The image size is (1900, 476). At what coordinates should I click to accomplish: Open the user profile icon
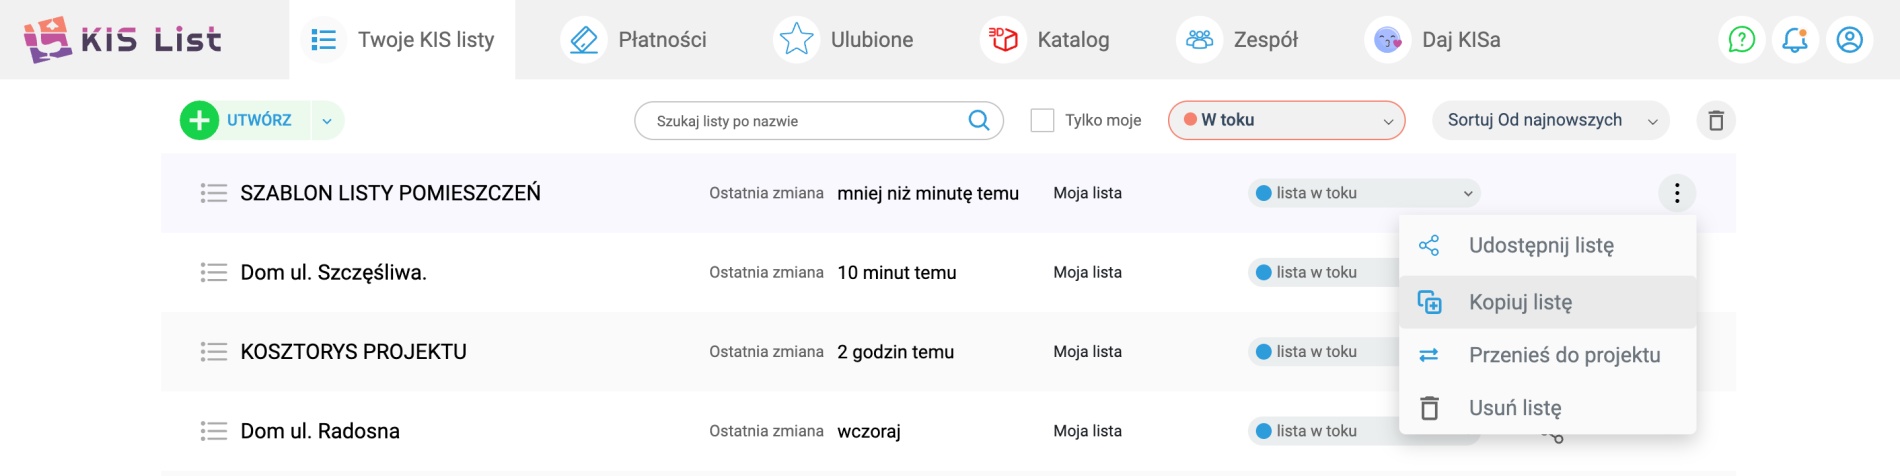point(1849,40)
